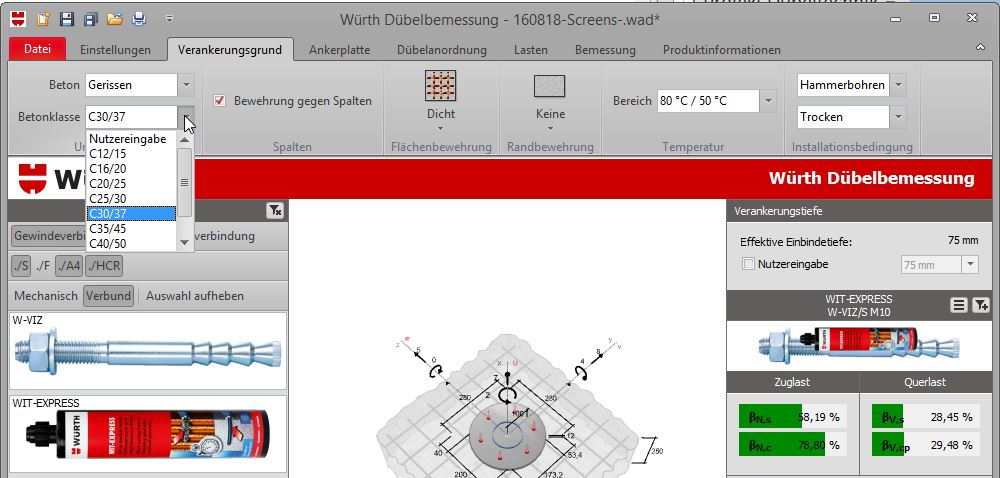Expand the Dicht Flächenbewehrung arrow

pos(441,128)
